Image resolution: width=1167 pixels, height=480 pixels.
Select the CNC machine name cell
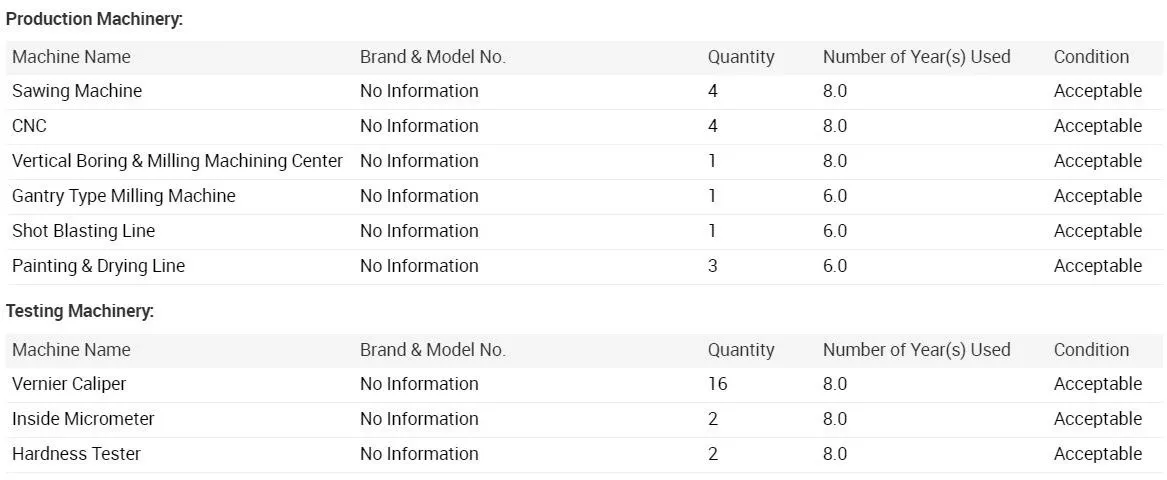point(29,126)
